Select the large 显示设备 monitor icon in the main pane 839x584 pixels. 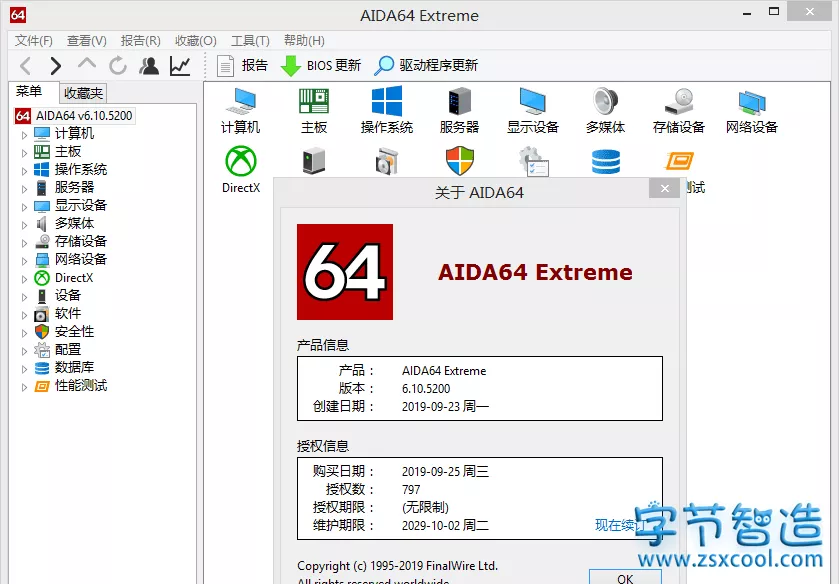click(532, 110)
